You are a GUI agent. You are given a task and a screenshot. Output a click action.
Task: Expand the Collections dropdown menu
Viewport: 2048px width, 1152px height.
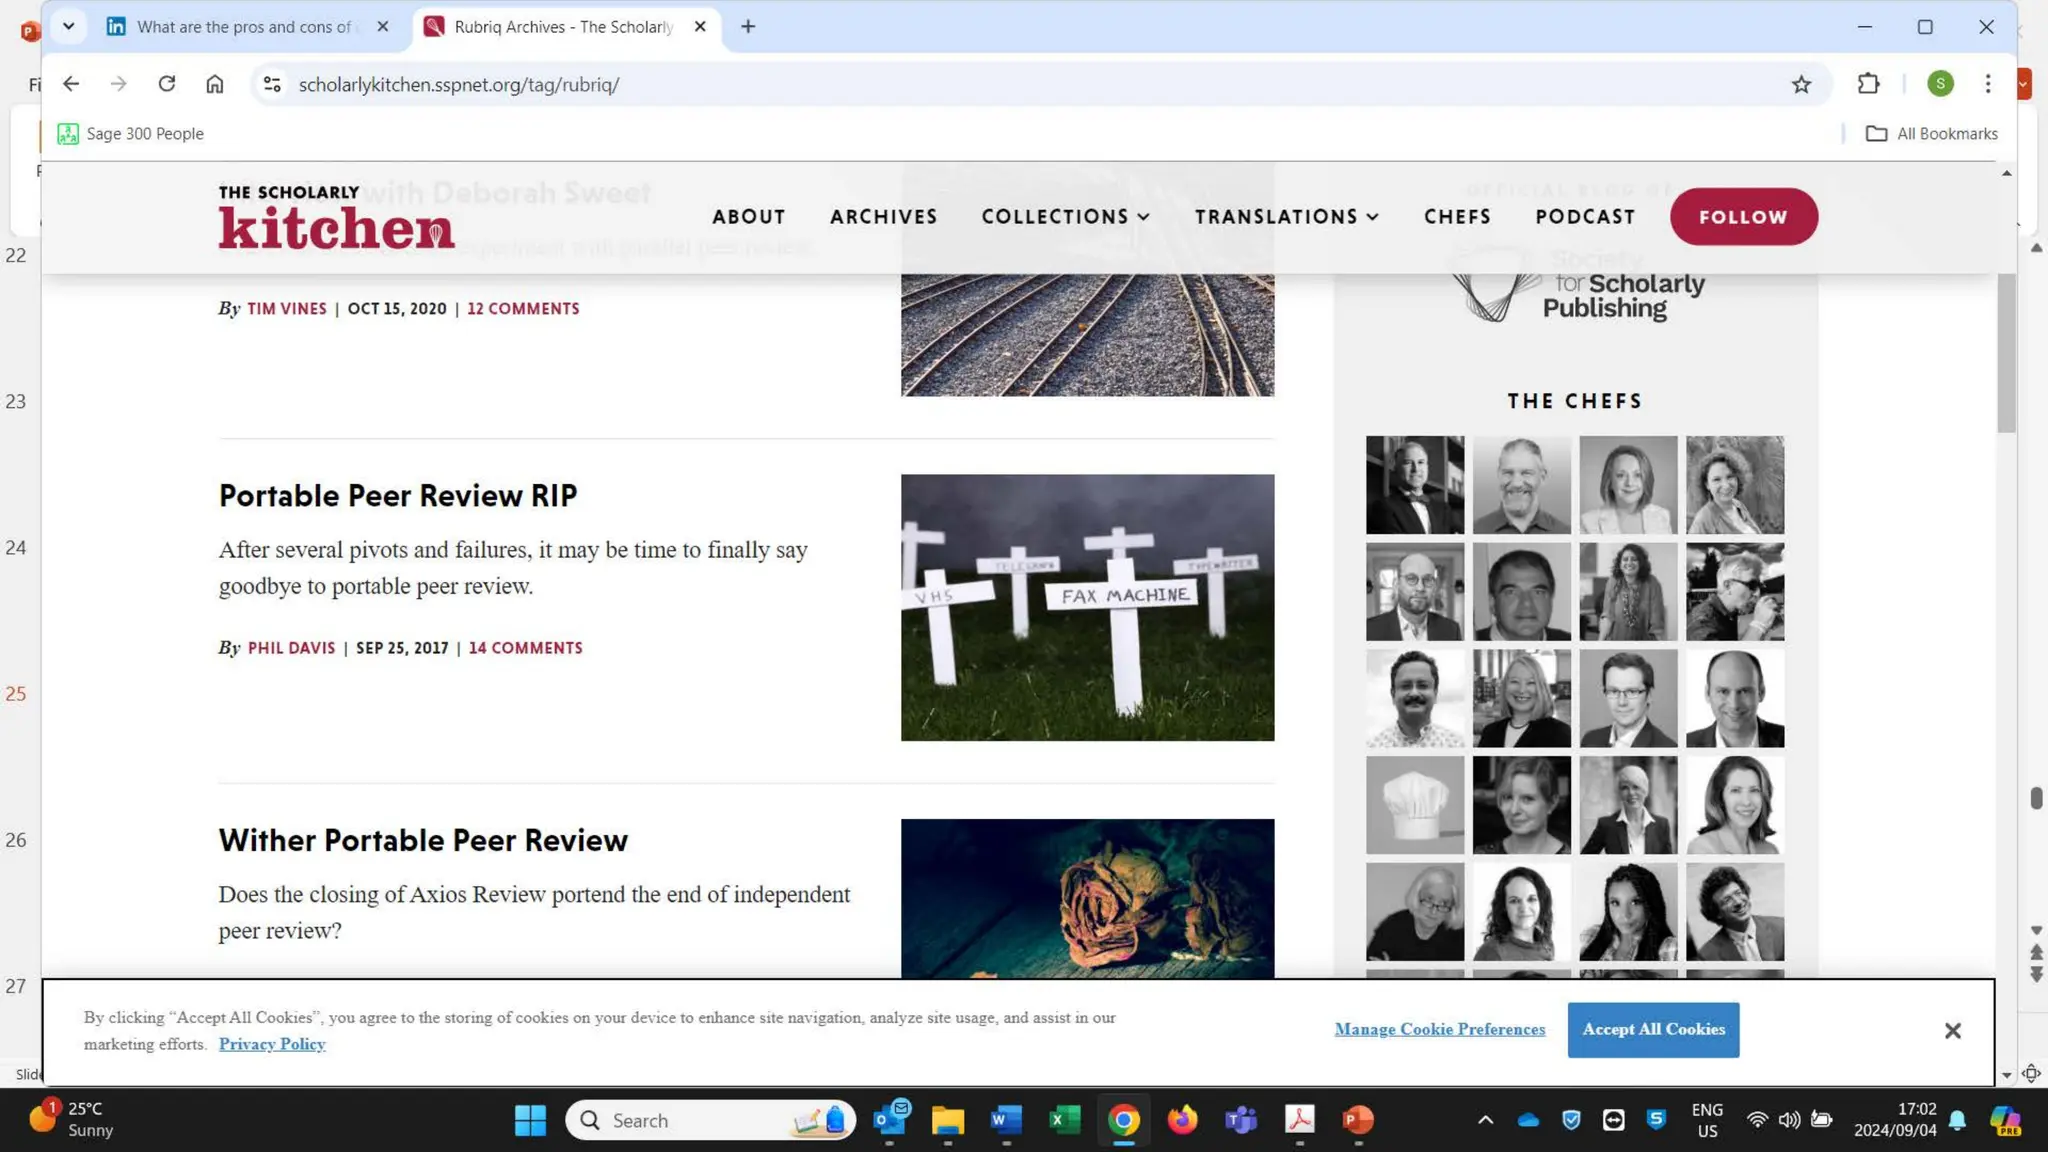[x=1065, y=217]
